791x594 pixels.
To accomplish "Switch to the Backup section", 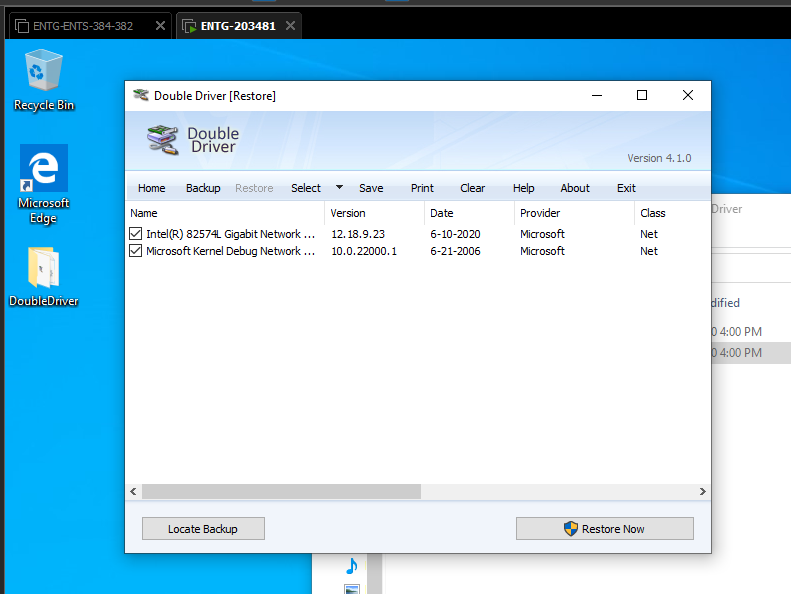I will tap(203, 188).
